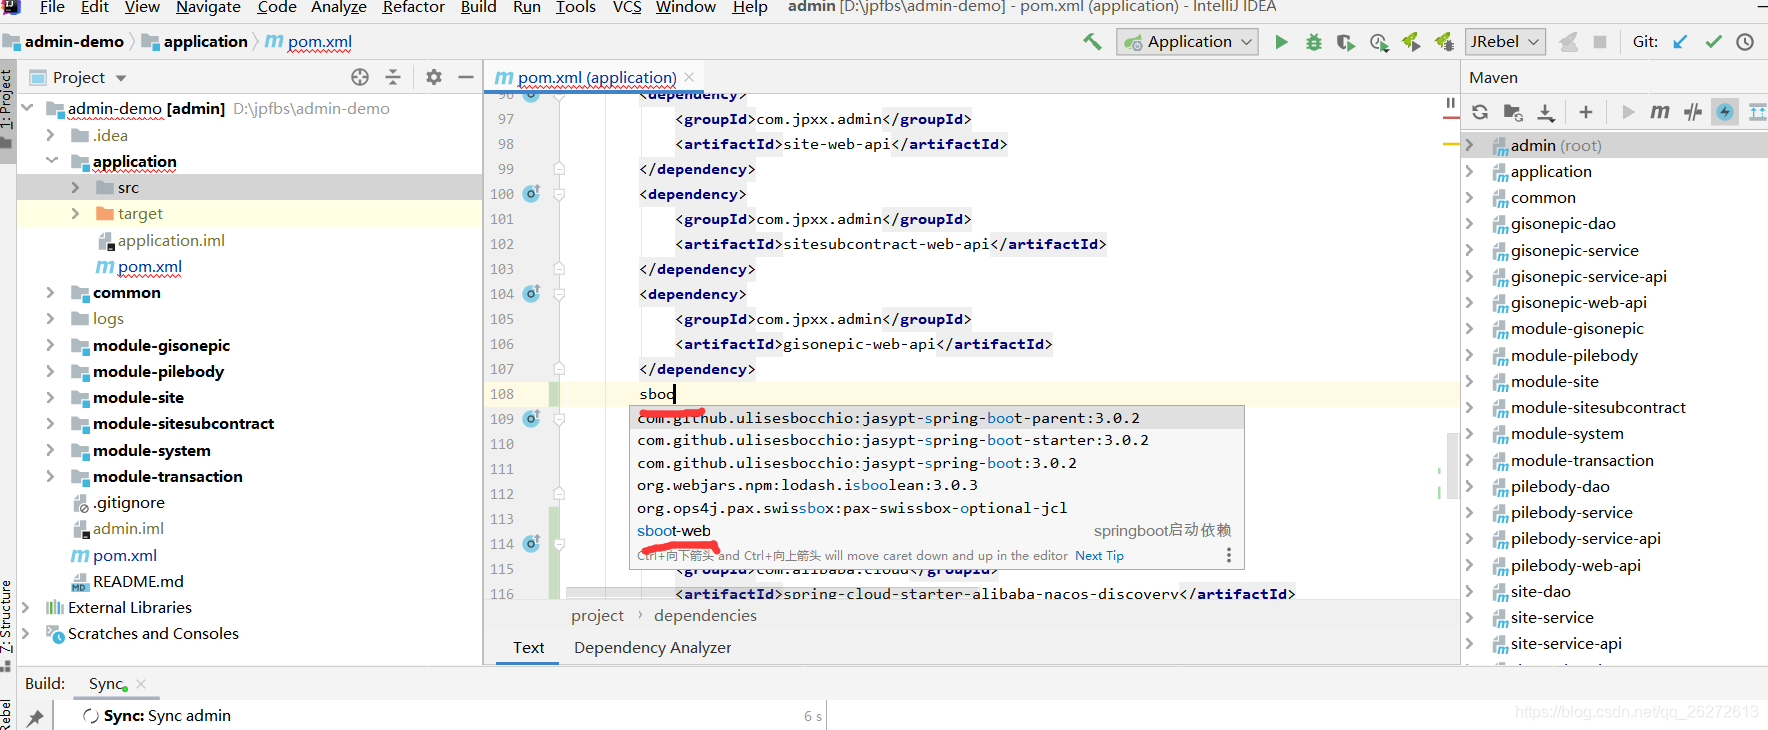Debug with JRebel rocket icon

click(x=1444, y=42)
